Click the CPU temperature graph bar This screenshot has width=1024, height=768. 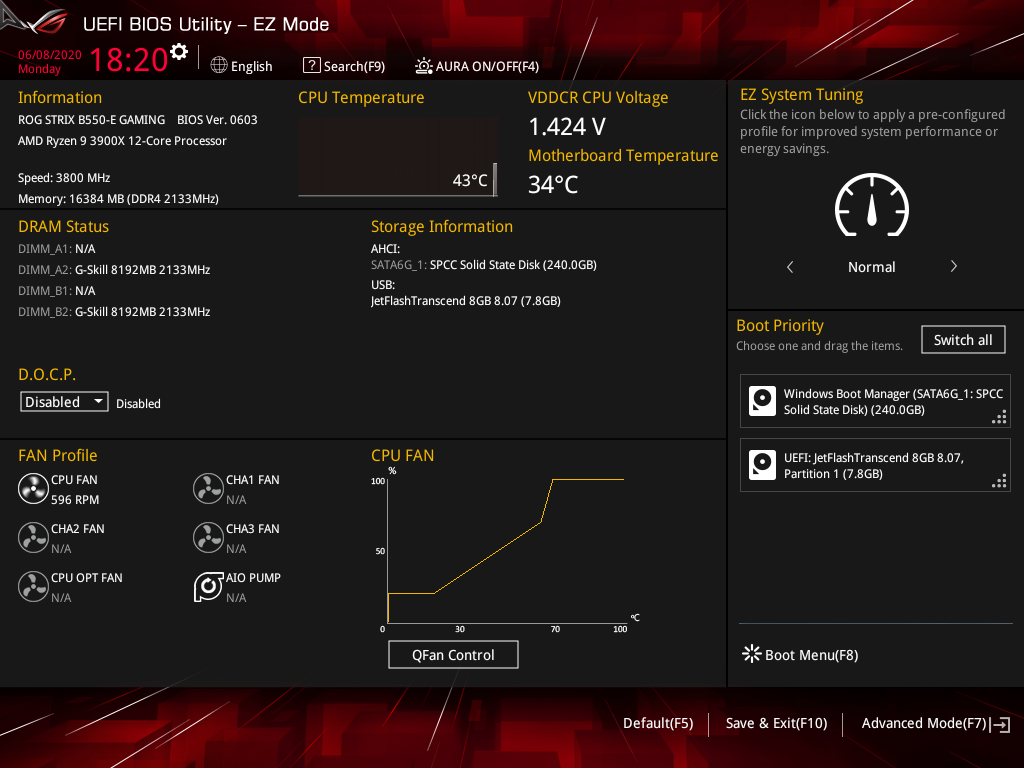(495, 180)
